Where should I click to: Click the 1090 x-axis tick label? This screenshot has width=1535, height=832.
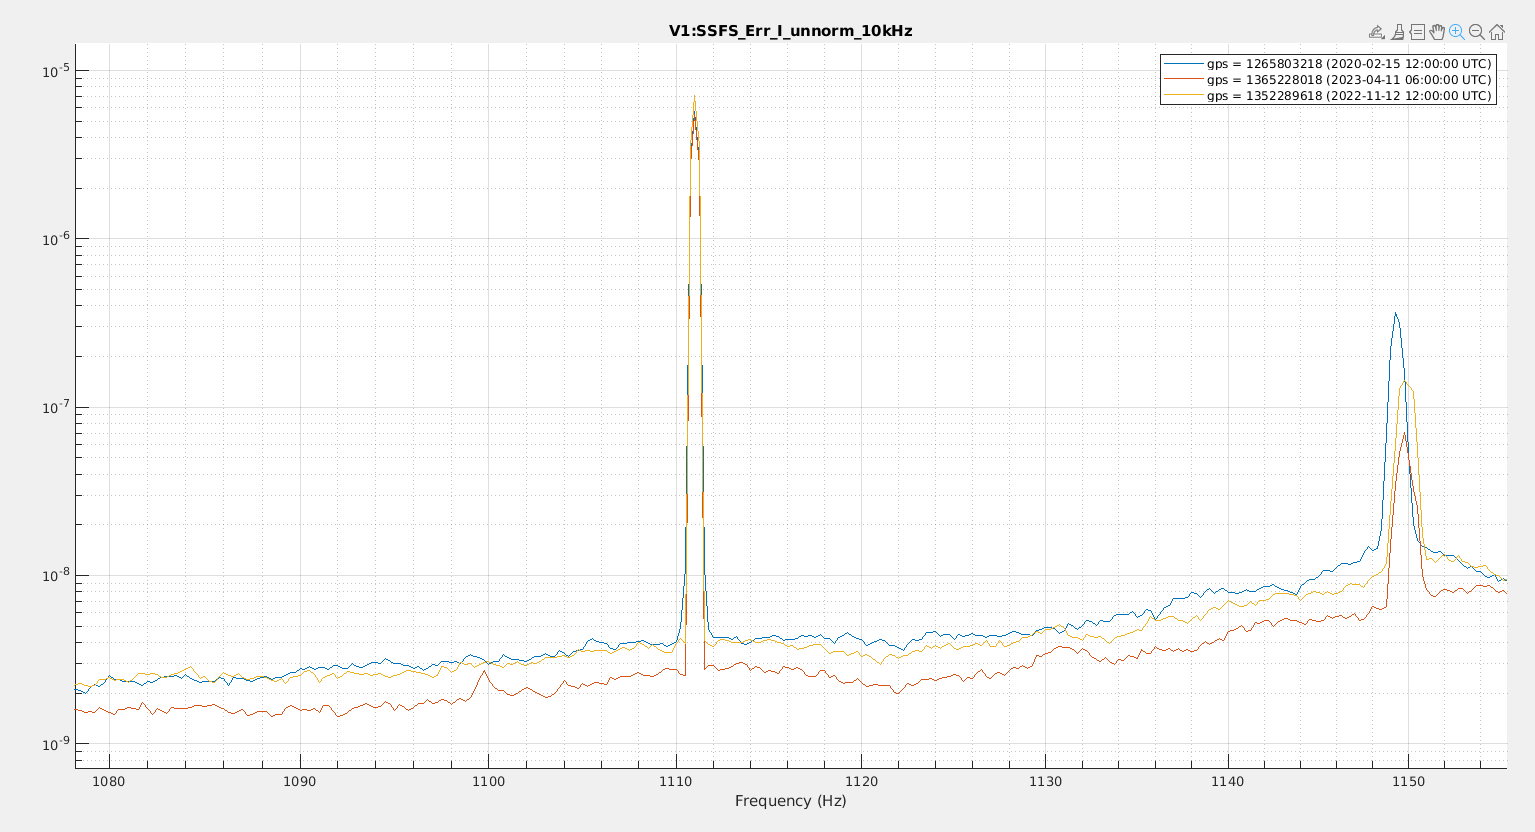[x=299, y=781]
